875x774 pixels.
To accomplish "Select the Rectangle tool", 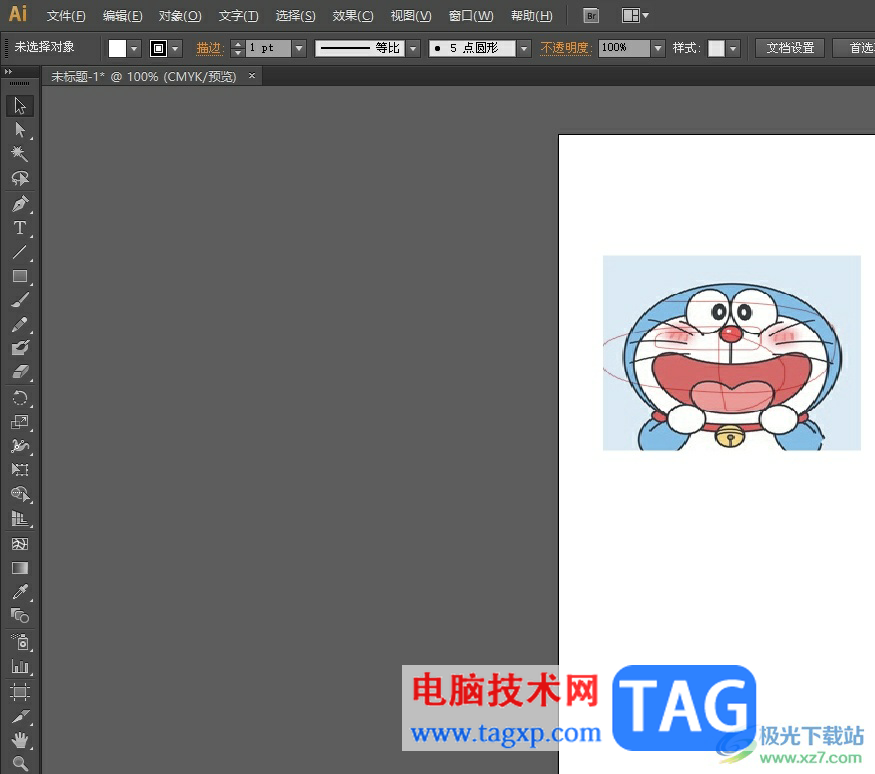I will click(20, 276).
